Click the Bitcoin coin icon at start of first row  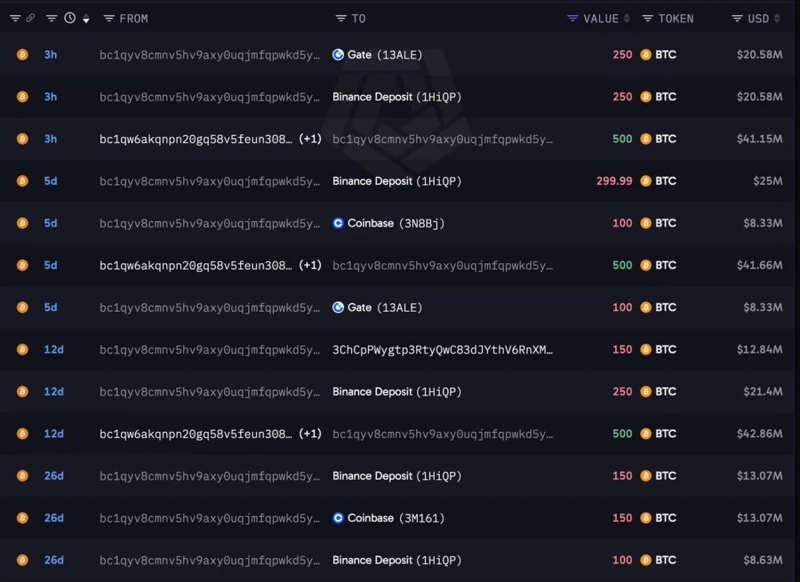pos(22,55)
